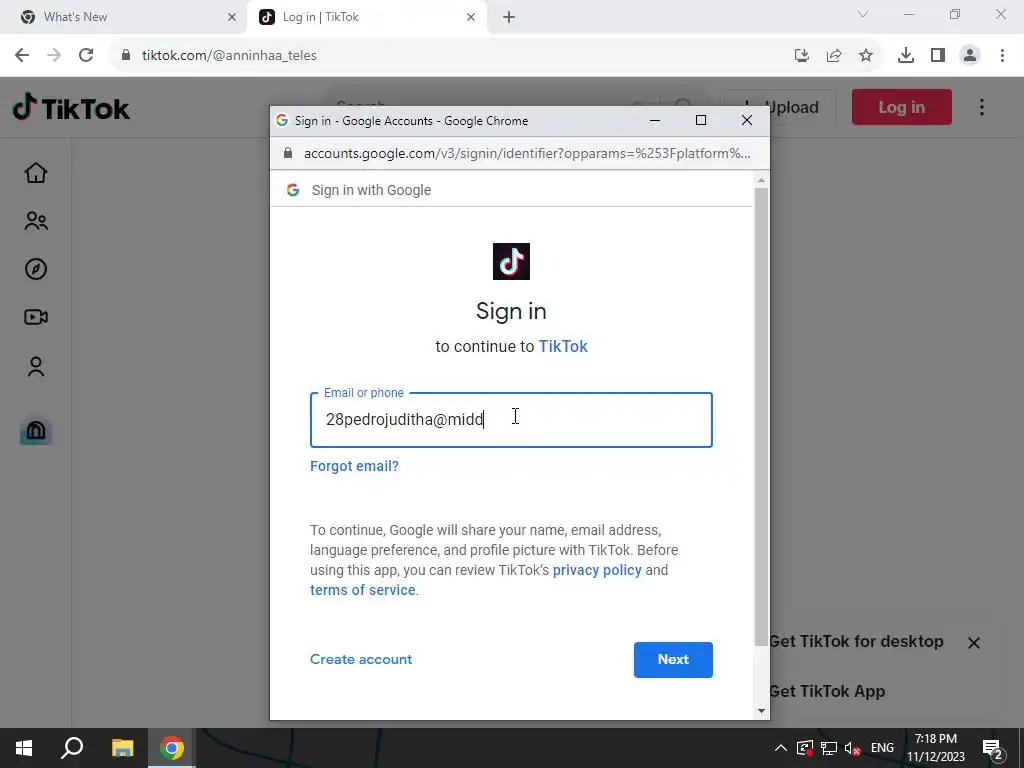Open the TikTok Home sidebar icon
Image resolution: width=1024 pixels, height=768 pixels.
(36, 173)
